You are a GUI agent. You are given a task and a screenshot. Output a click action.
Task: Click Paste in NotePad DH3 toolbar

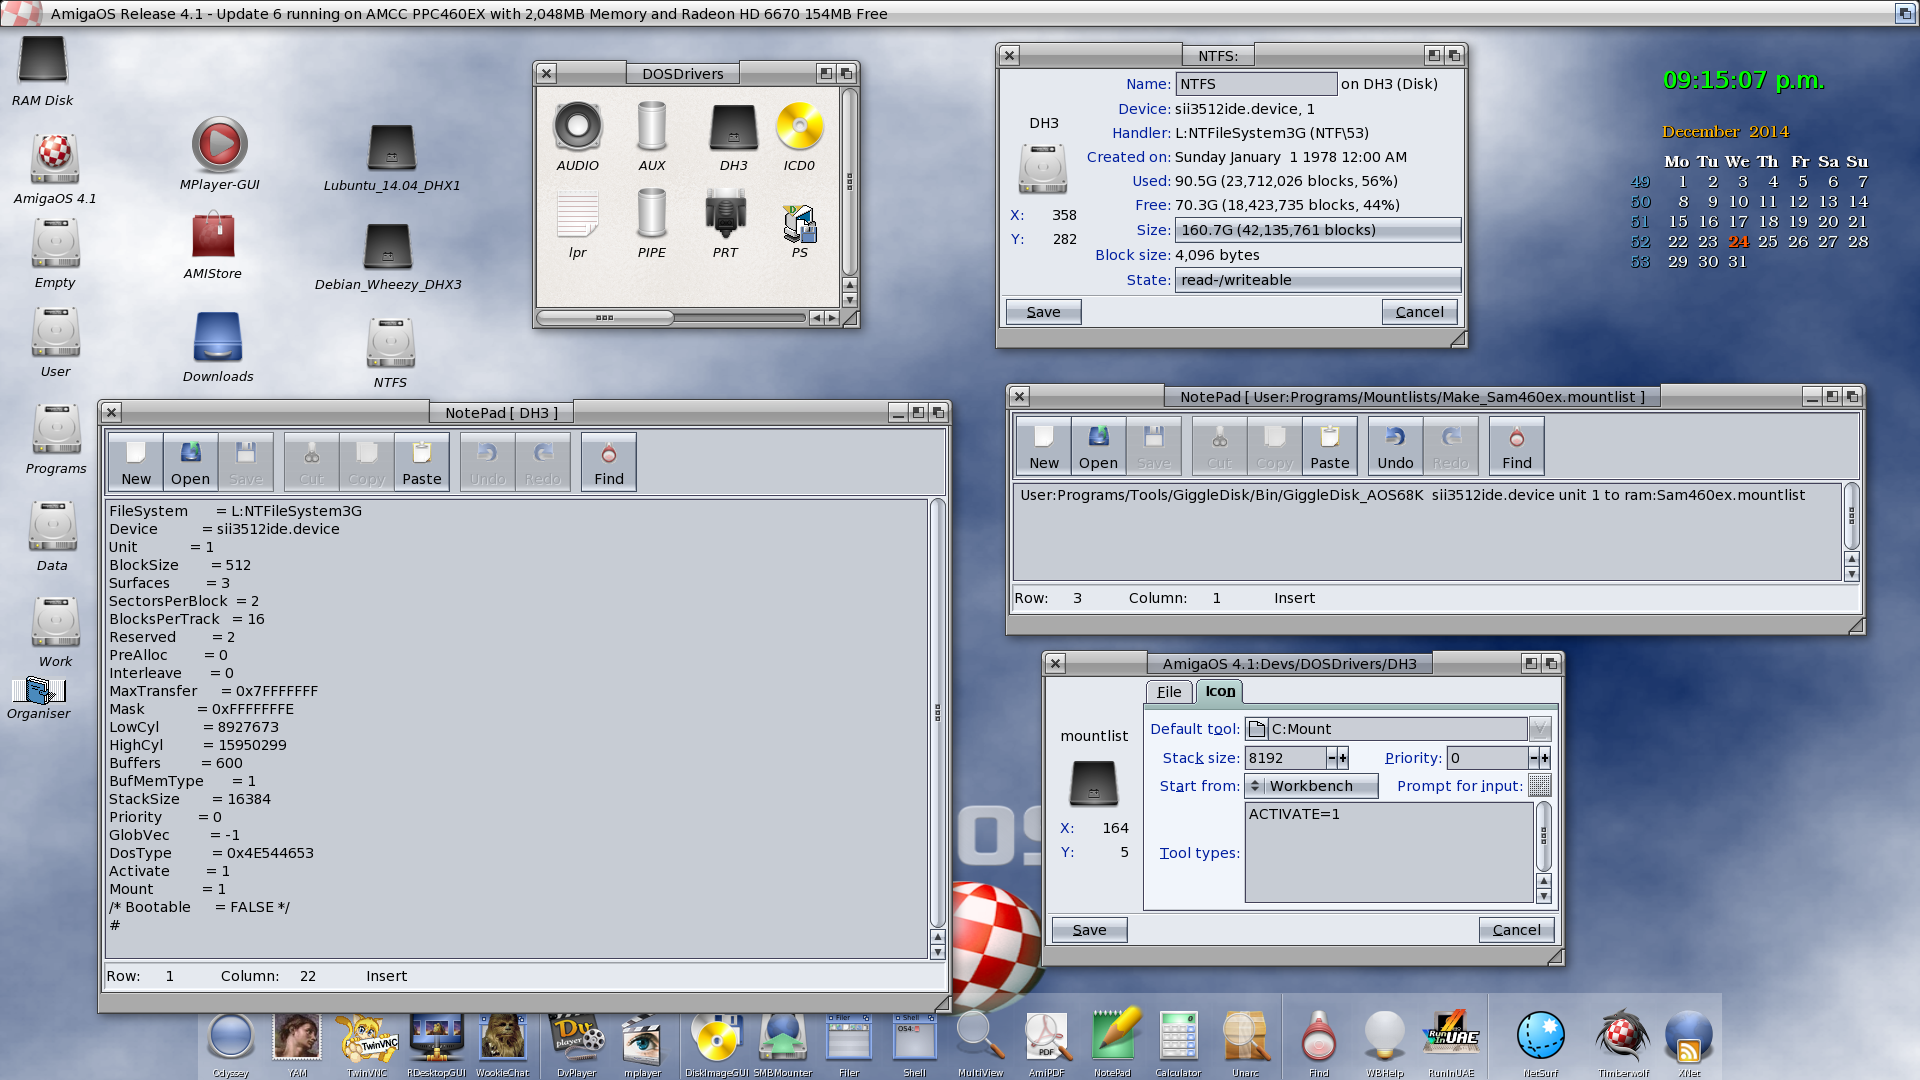(421, 462)
